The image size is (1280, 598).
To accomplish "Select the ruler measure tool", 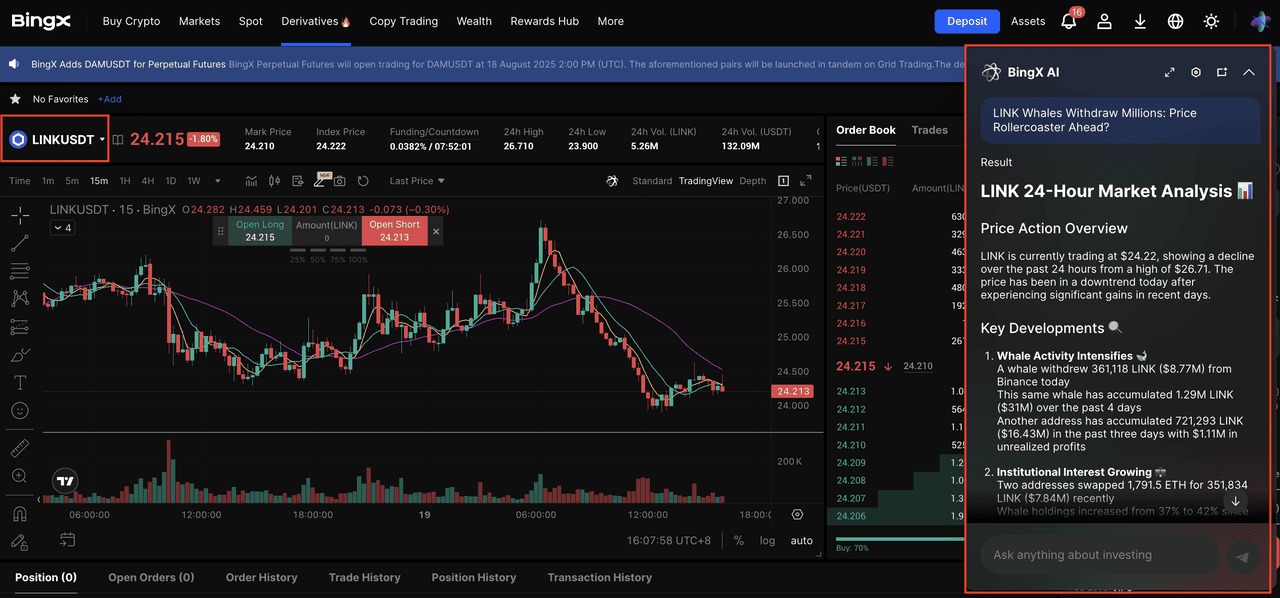I will tap(20, 448).
